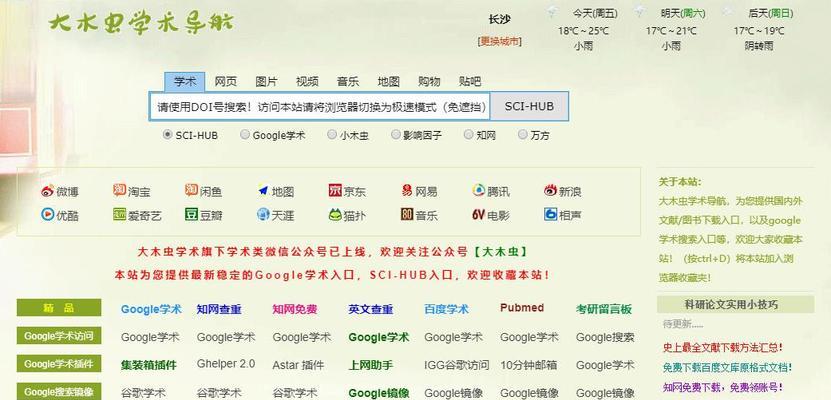Screen dimensions: 831x400
Task: Switch to the 购物 search tab
Action: pyautogui.click(x=429, y=82)
